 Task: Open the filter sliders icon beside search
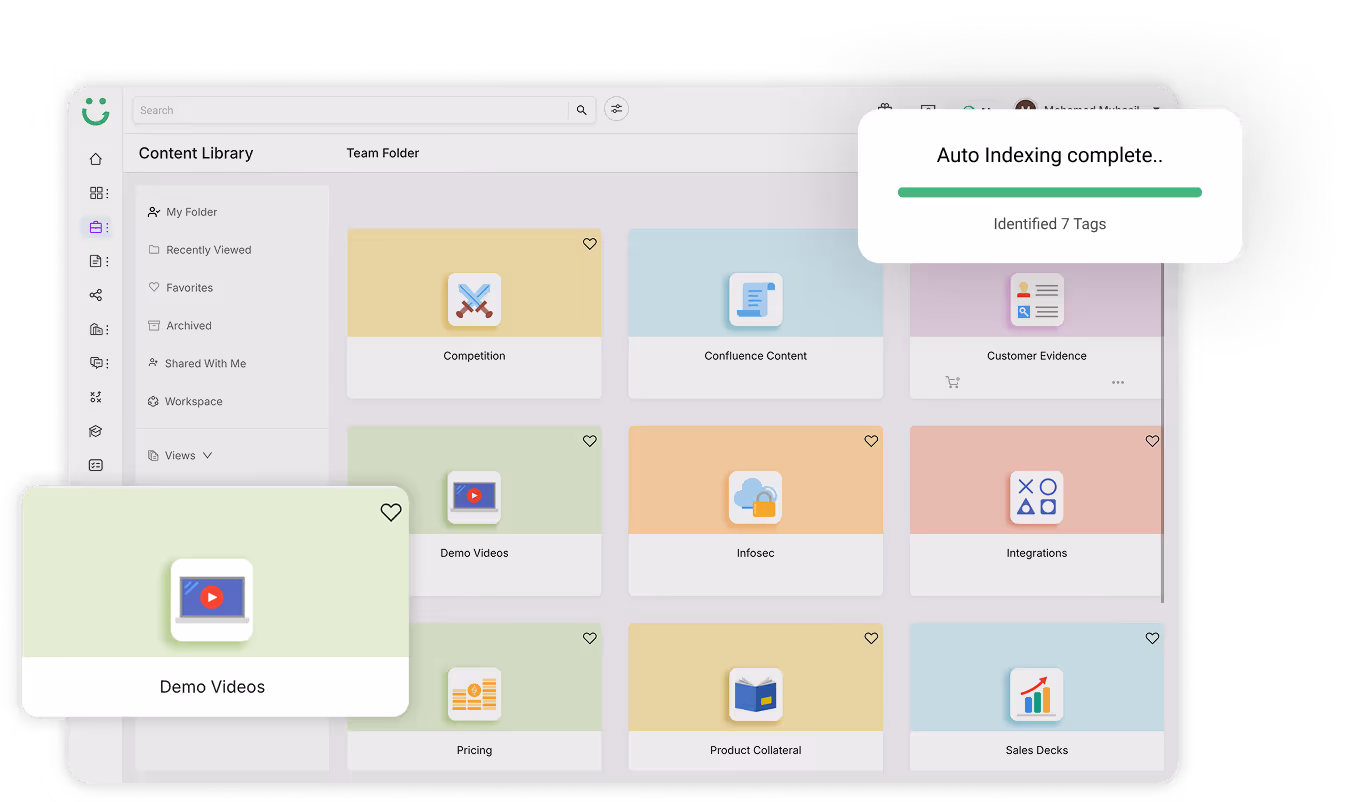tap(617, 110)
